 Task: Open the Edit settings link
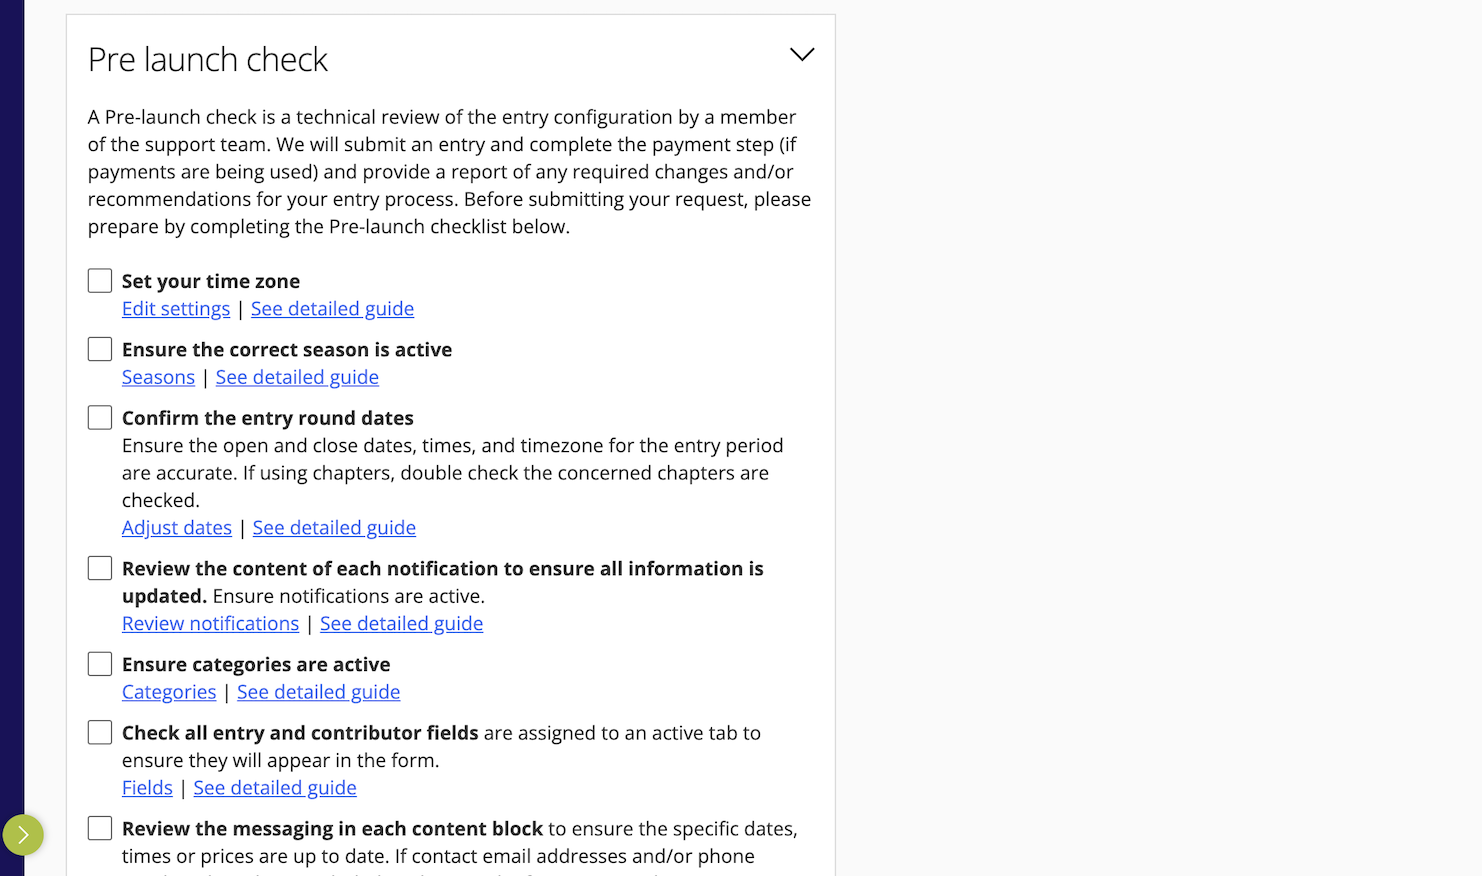point(176,309)
